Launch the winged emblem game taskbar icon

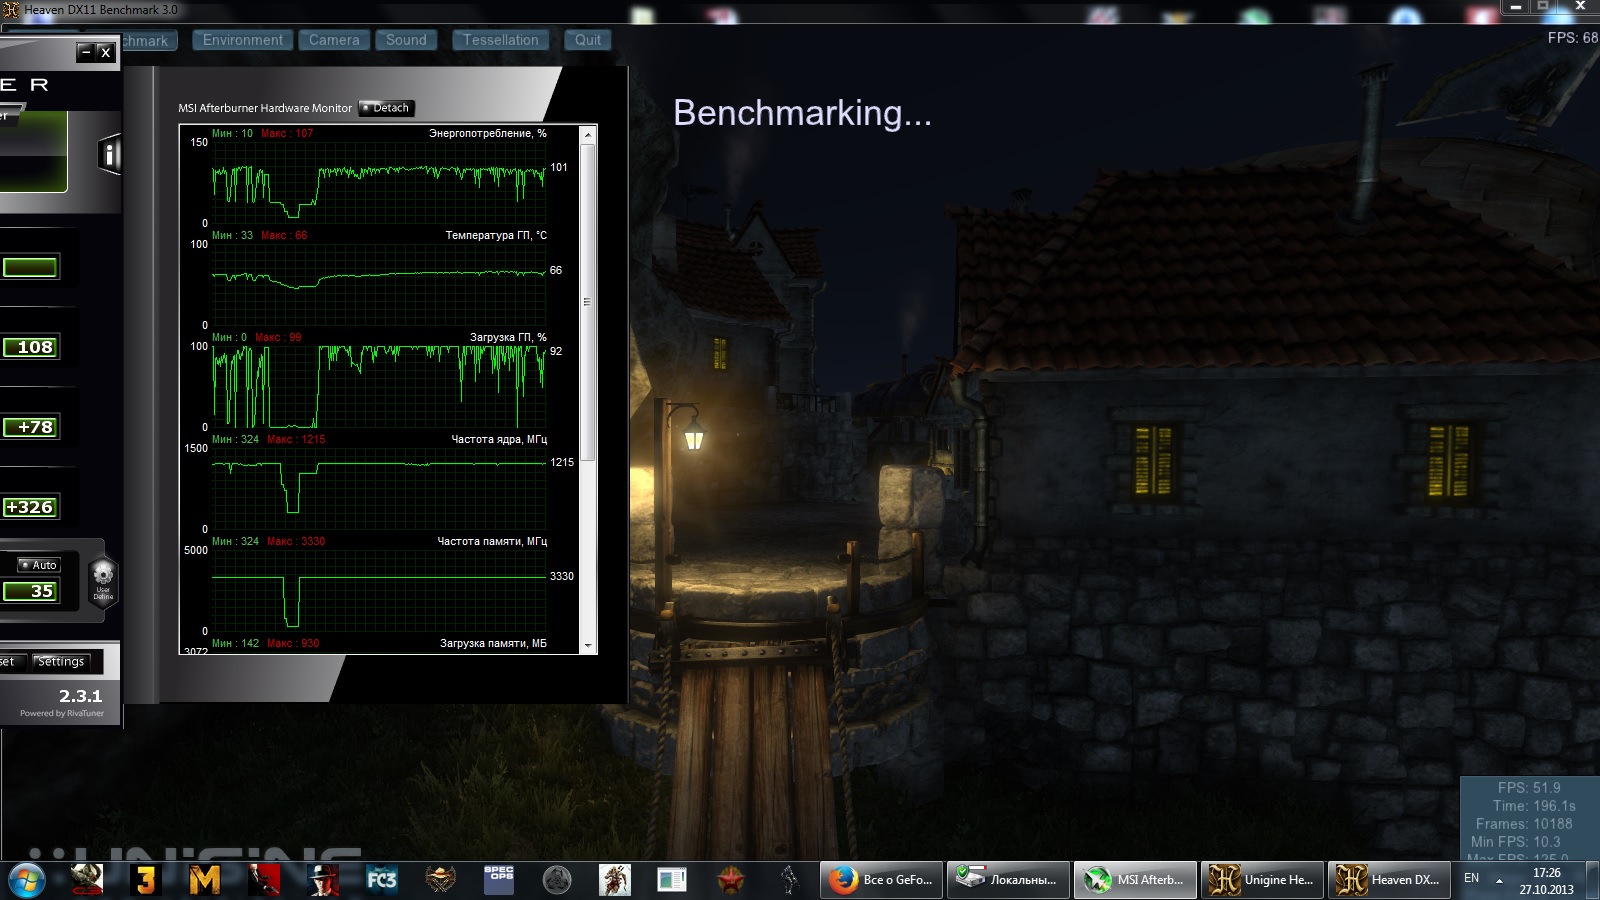pyautogui.click(x=440, y=880)
